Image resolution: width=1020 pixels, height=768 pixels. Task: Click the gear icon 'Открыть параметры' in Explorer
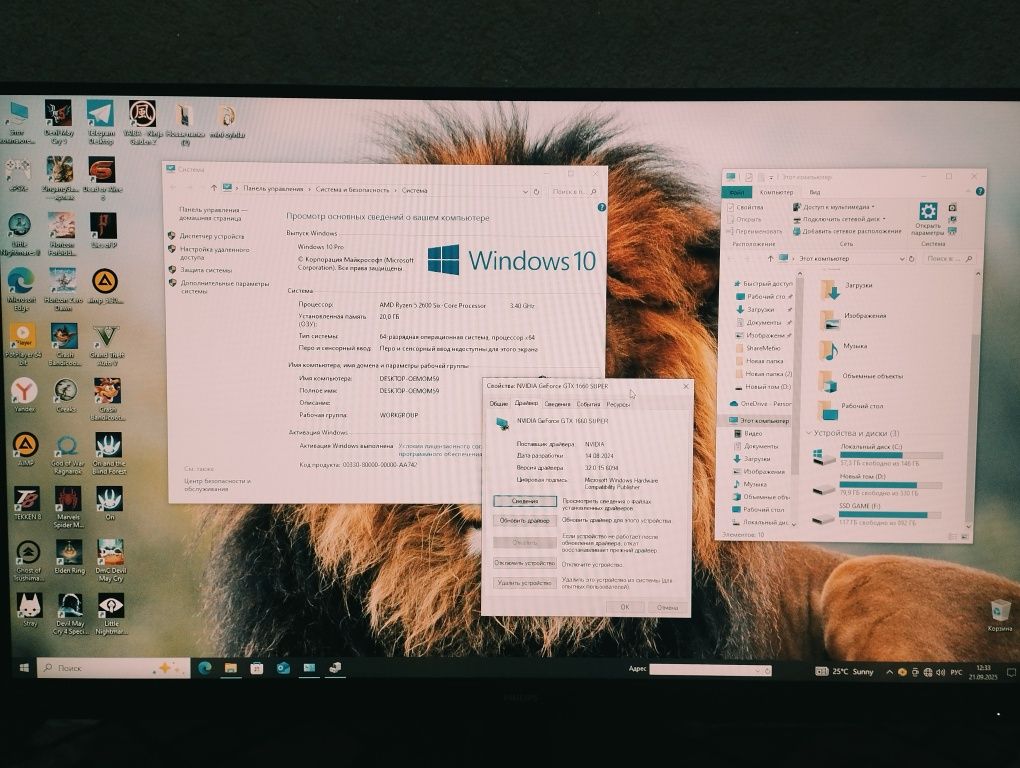click(x=928, y=219)
